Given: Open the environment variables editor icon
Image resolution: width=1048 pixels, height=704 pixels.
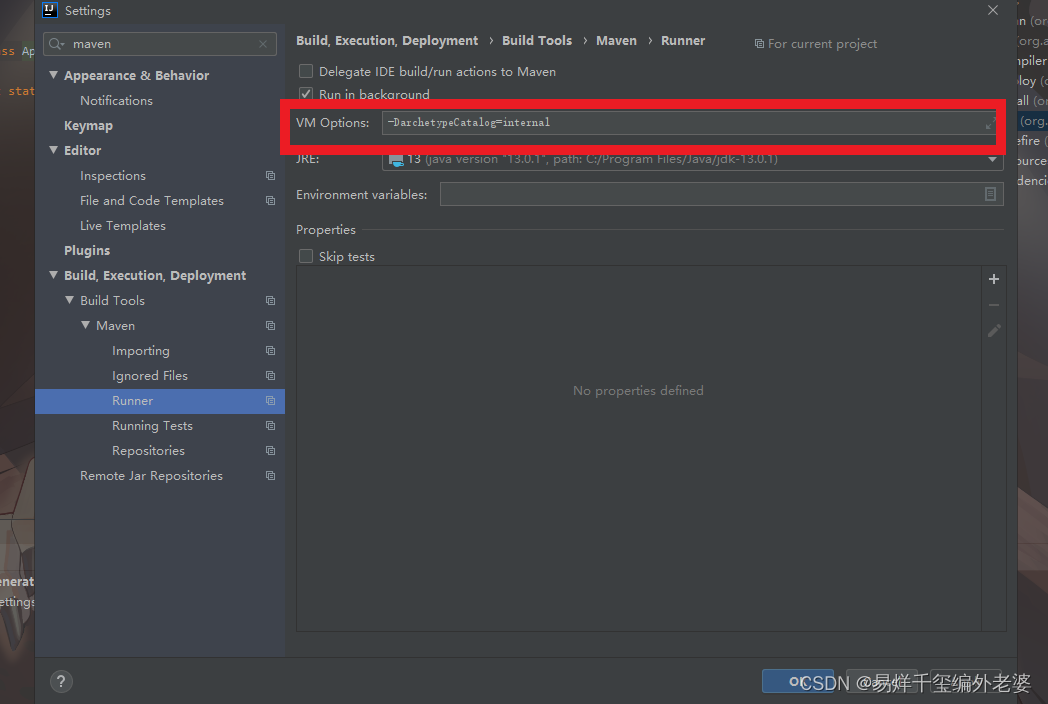Looking at the screenshot, I should [991, 194].
